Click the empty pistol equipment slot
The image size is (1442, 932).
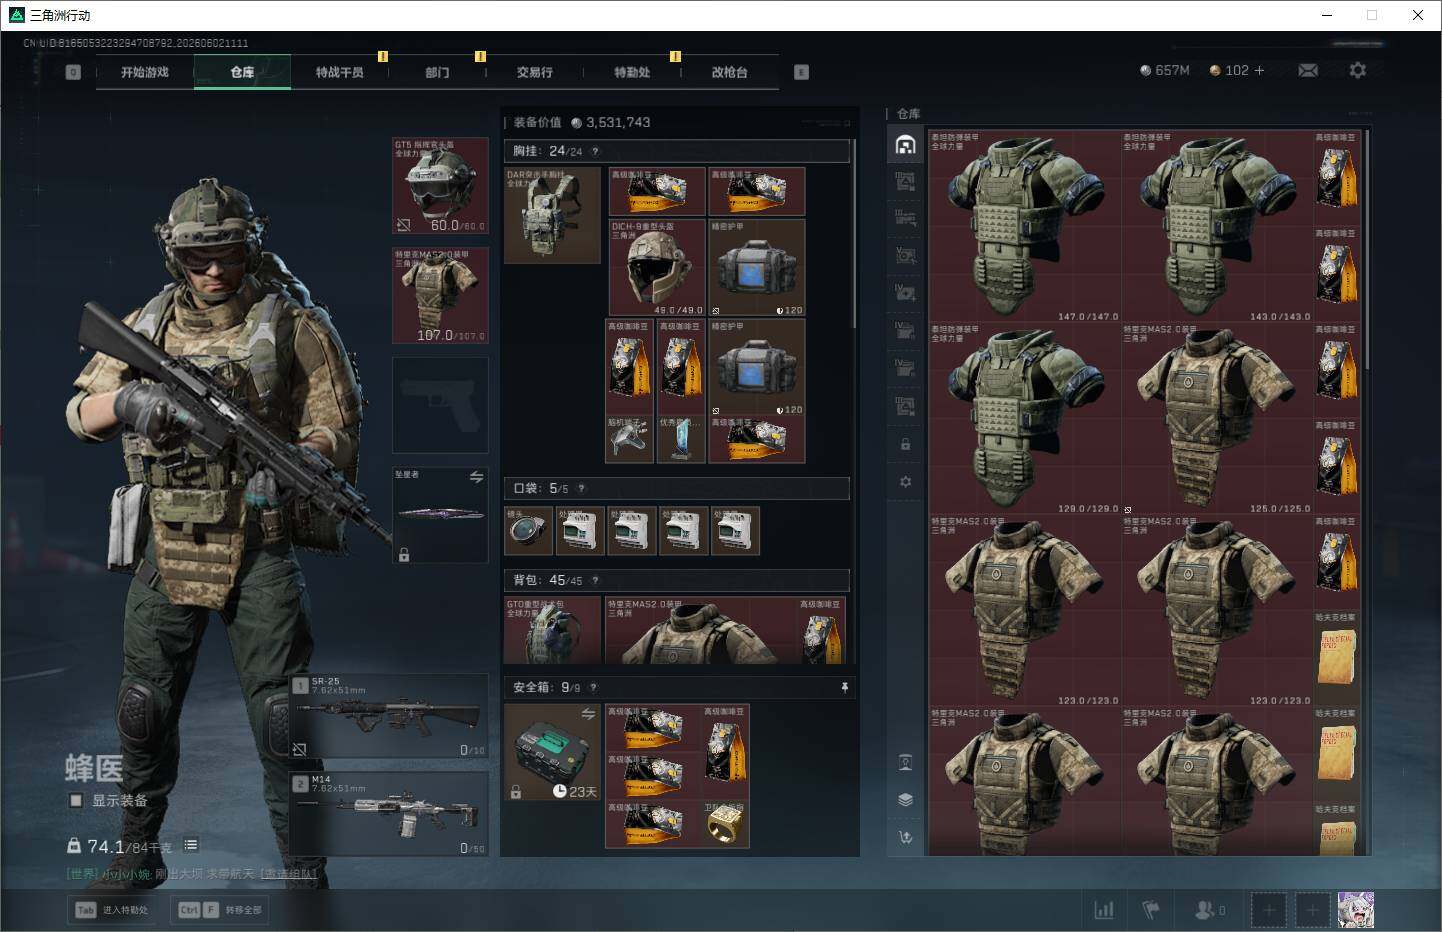tap(440, 405)
